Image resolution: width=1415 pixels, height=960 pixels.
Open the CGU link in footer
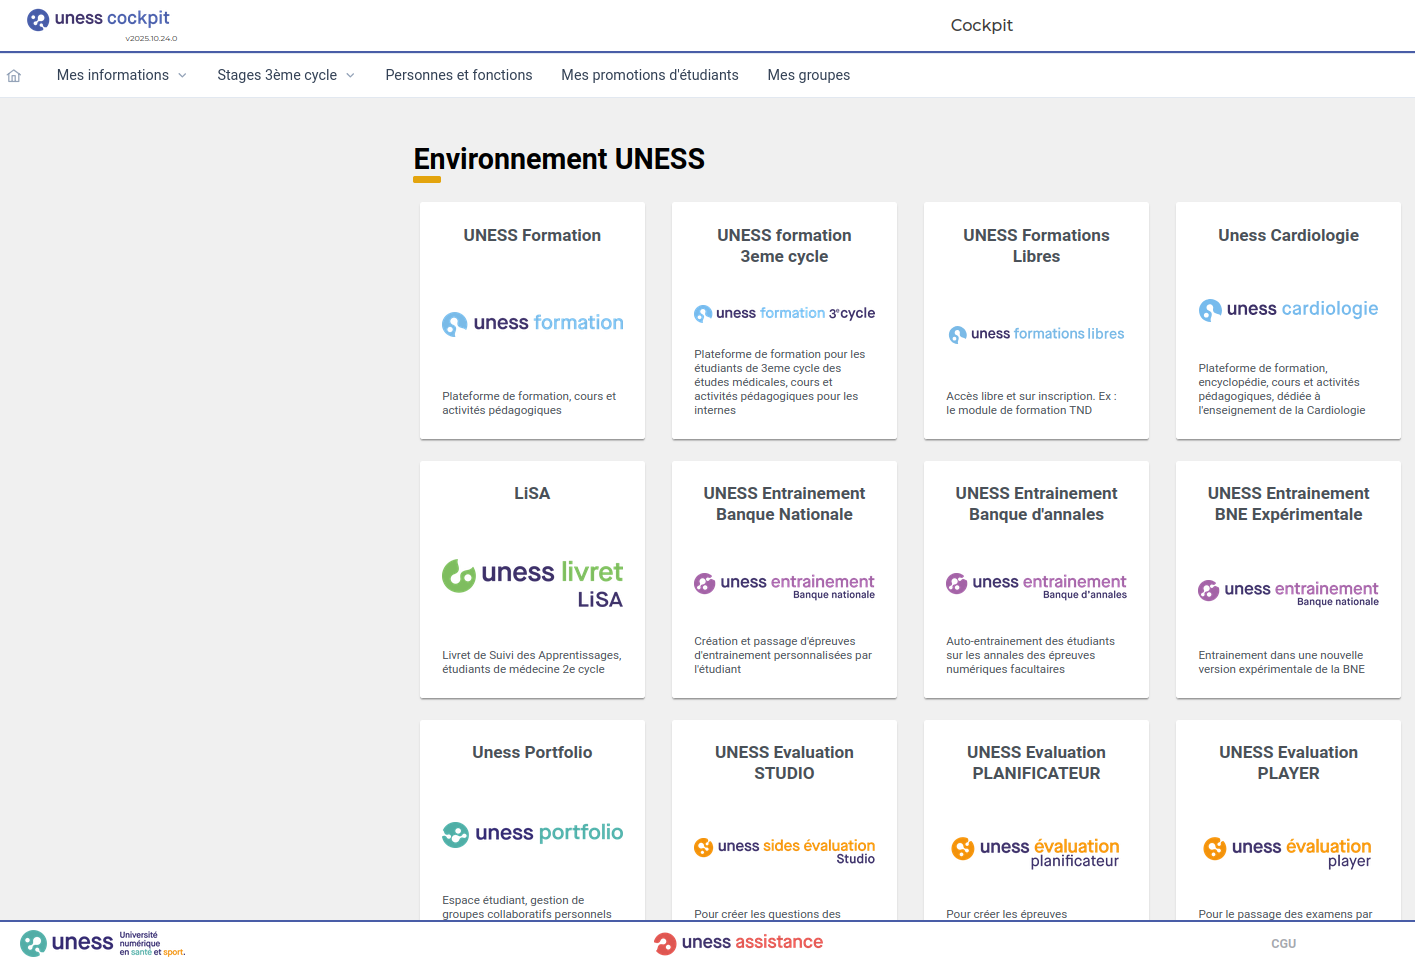(x=1283, y=943)
